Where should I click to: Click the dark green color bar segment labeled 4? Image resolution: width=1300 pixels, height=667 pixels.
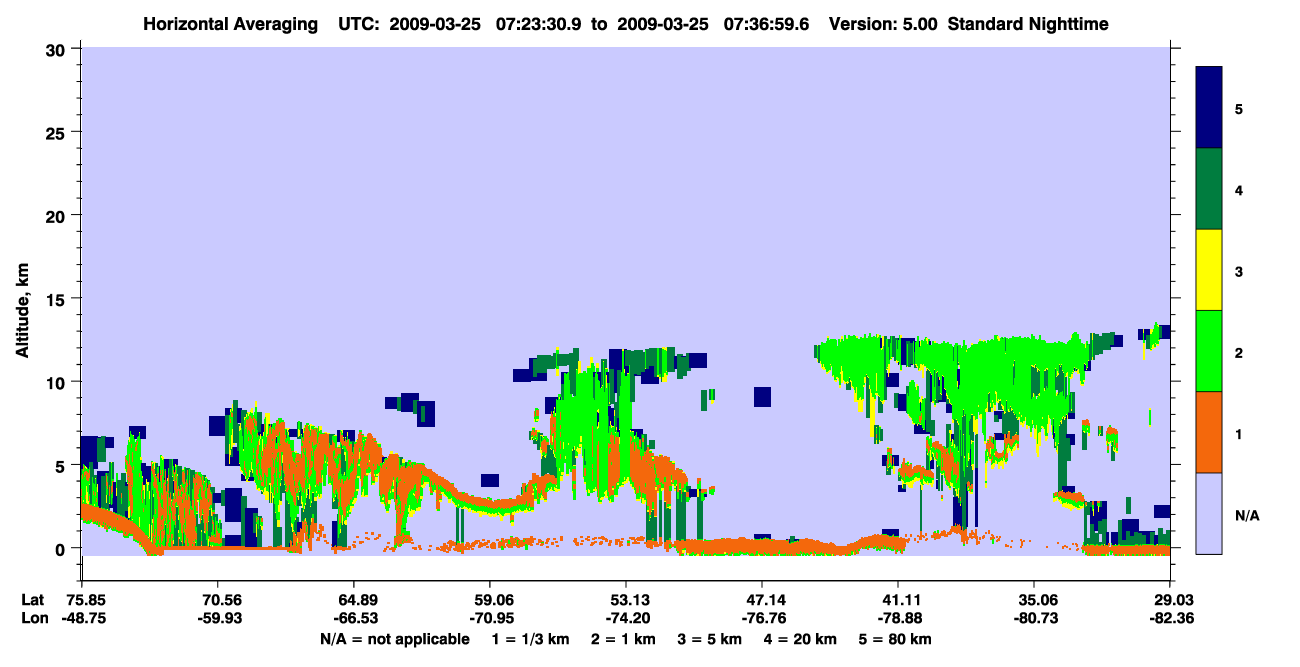[1209, 189]
